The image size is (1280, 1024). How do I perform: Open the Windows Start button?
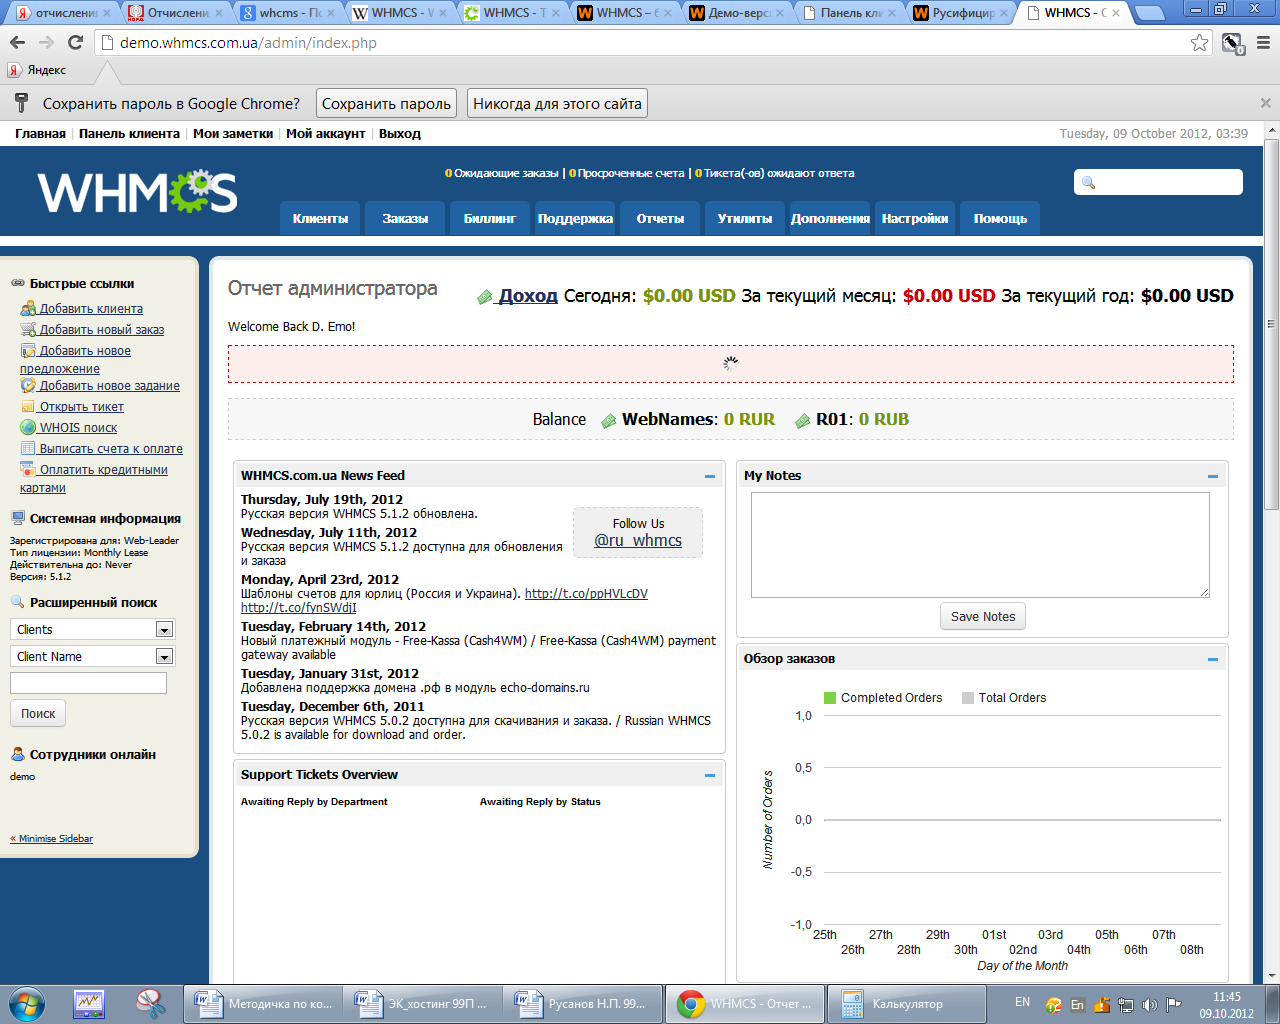point(26,1004)
